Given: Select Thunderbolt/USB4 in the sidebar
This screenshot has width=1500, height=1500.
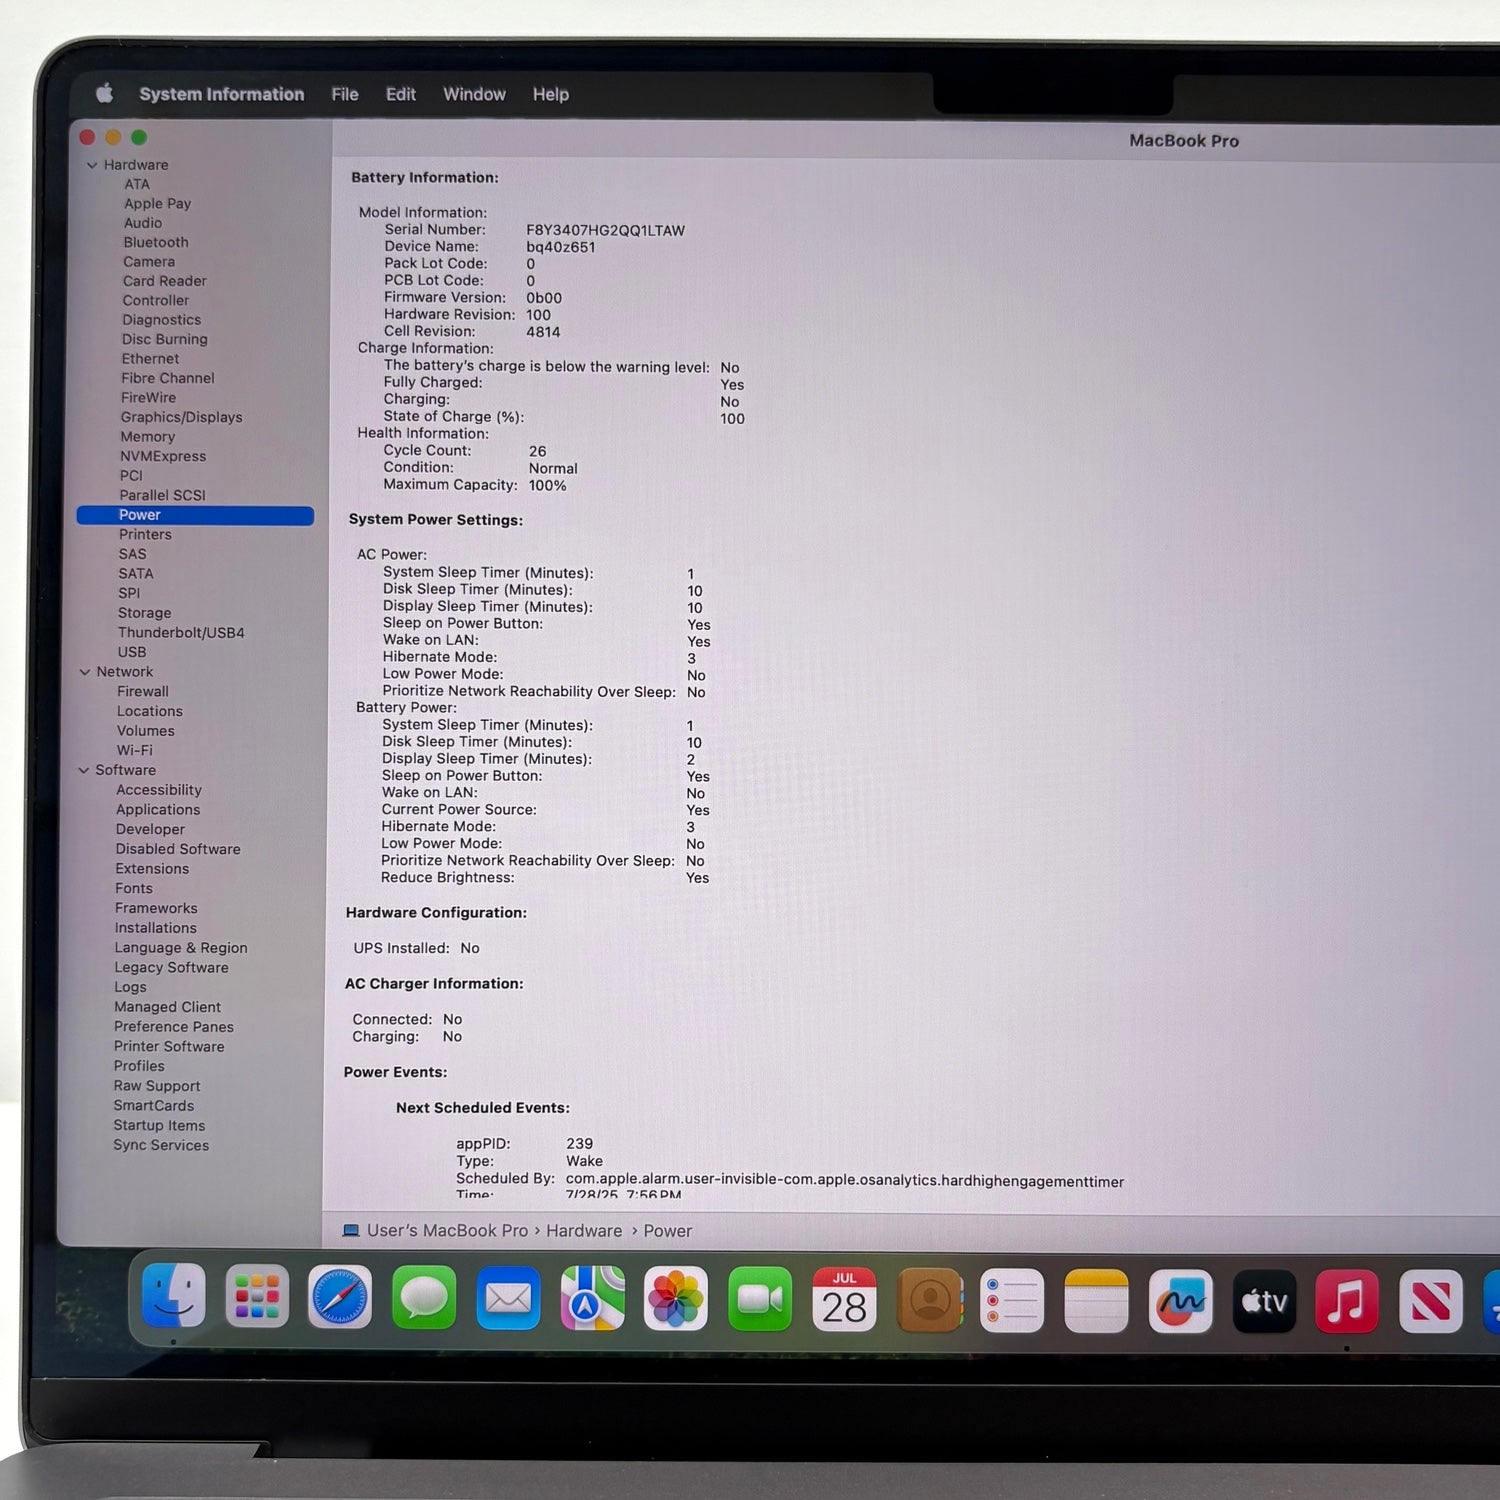Looking at the screenshot, I should pyautogui.click(x=181, y=633).
